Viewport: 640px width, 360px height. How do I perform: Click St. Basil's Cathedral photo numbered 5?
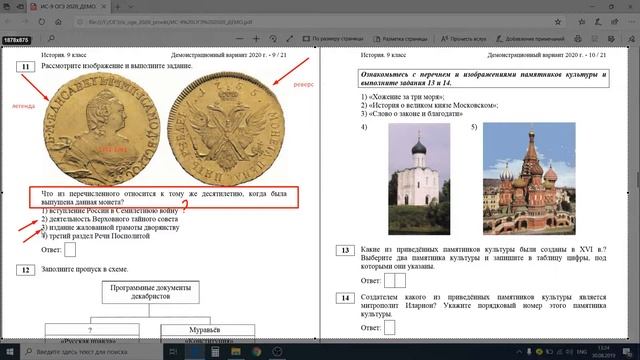pyautogui.click(x=529, y=179)
